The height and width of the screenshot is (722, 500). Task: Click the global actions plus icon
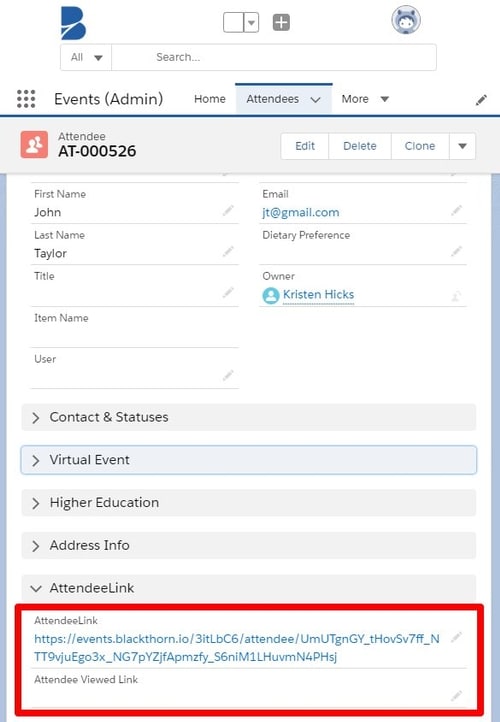[x=281, y=22]
